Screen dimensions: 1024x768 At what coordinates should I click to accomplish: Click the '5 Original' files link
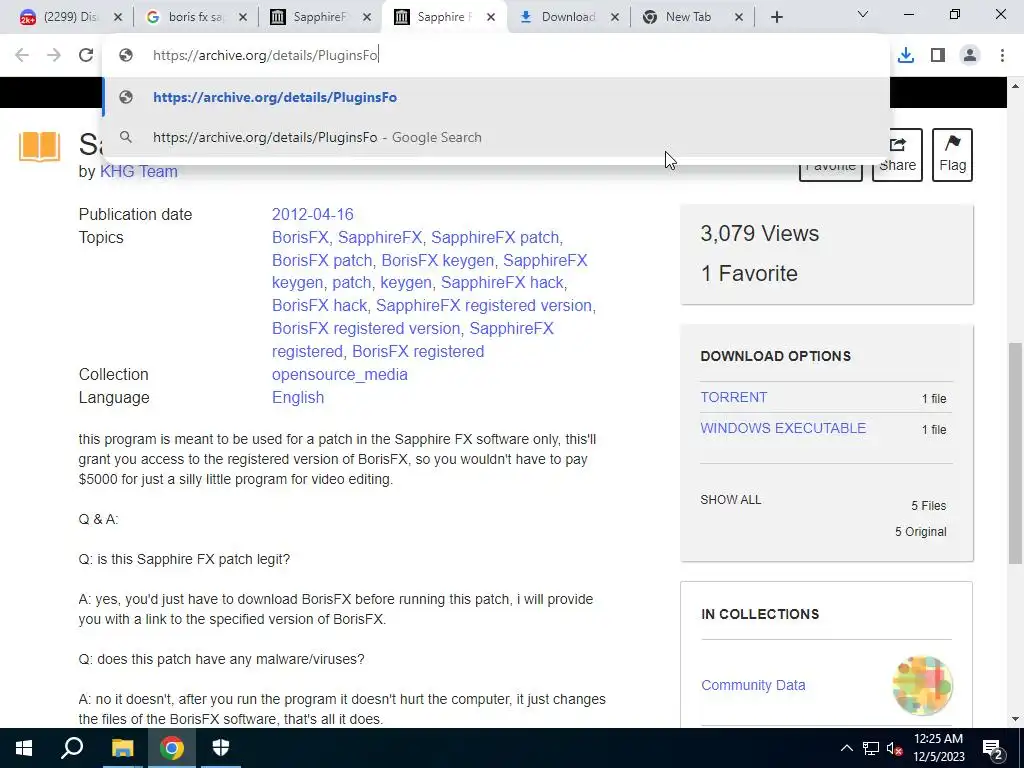(920, 532)
